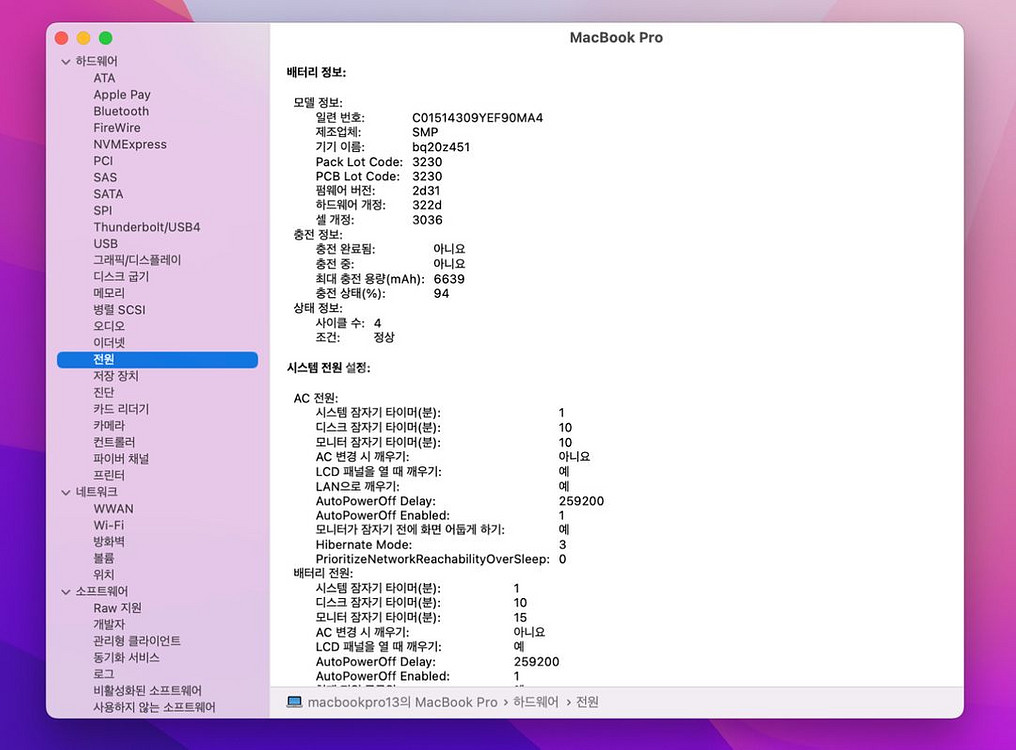The width and height of the screenshot is (1016, 750).
Task: Click firmware version value 2d31
Action: (426, 191)
